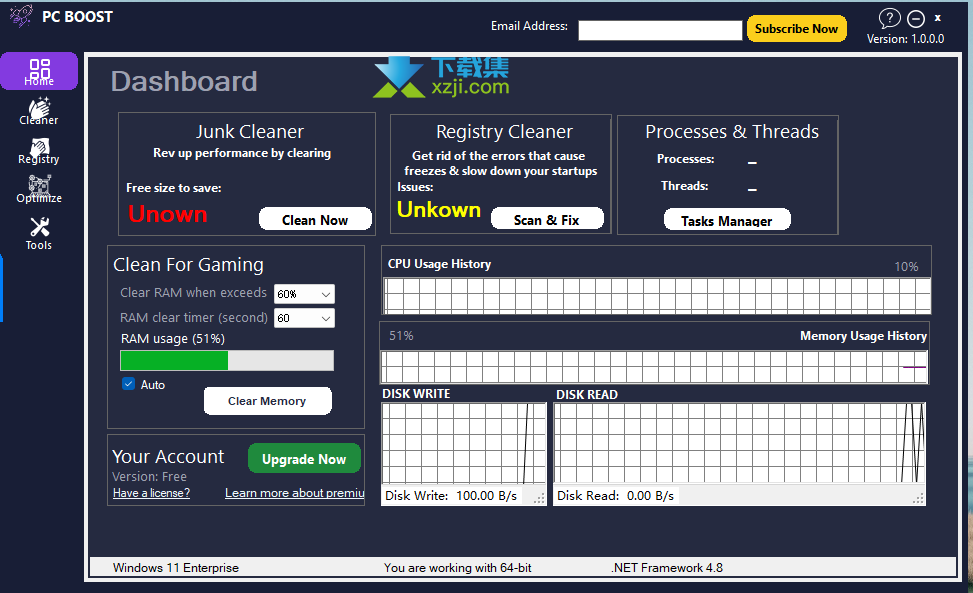
Task: Open the Have a license? link
Action: (x=151, y=493)
